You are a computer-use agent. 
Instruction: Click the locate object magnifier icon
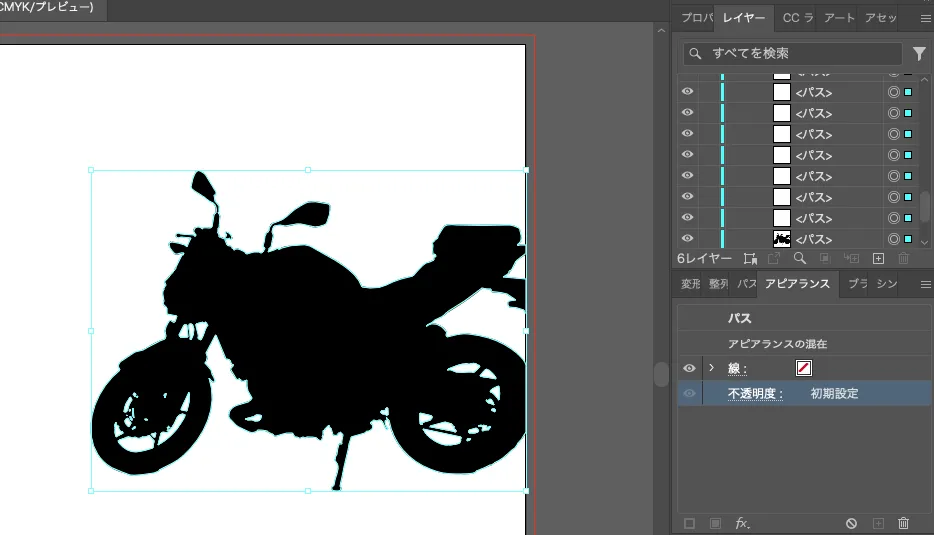pyautogui.click(x=799, y=258)
